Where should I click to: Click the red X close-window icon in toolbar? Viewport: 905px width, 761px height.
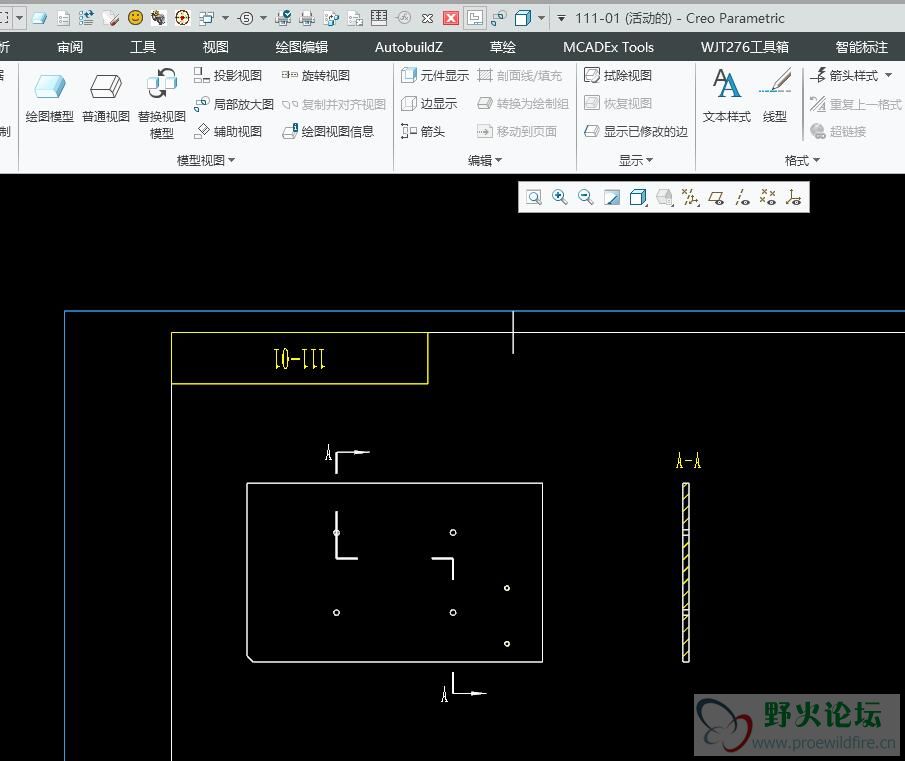click(x=451, y=18)
